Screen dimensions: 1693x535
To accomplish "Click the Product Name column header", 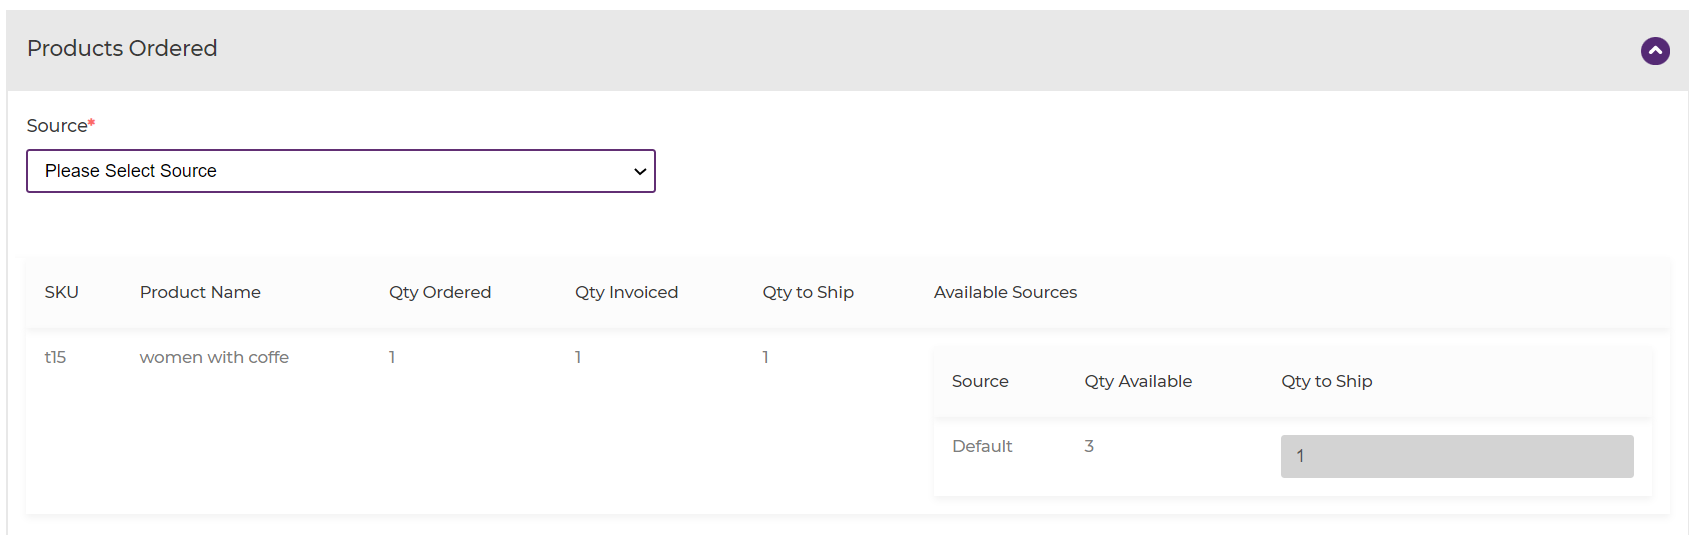I will coord(200,292).
